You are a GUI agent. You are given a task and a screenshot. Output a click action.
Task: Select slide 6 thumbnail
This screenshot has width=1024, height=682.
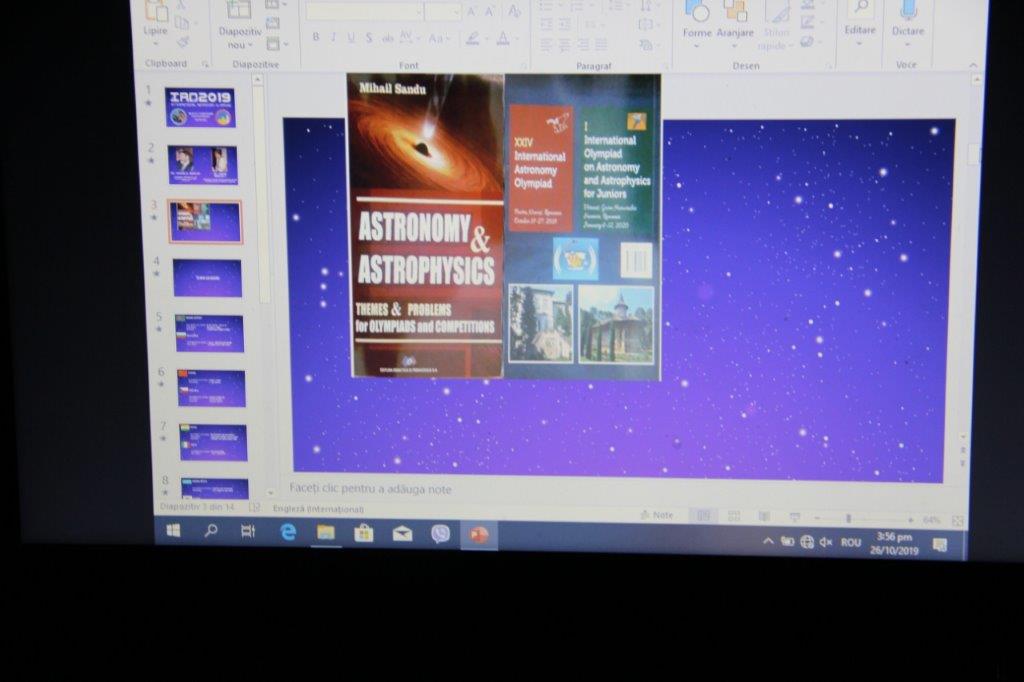(x=211, y=389)
